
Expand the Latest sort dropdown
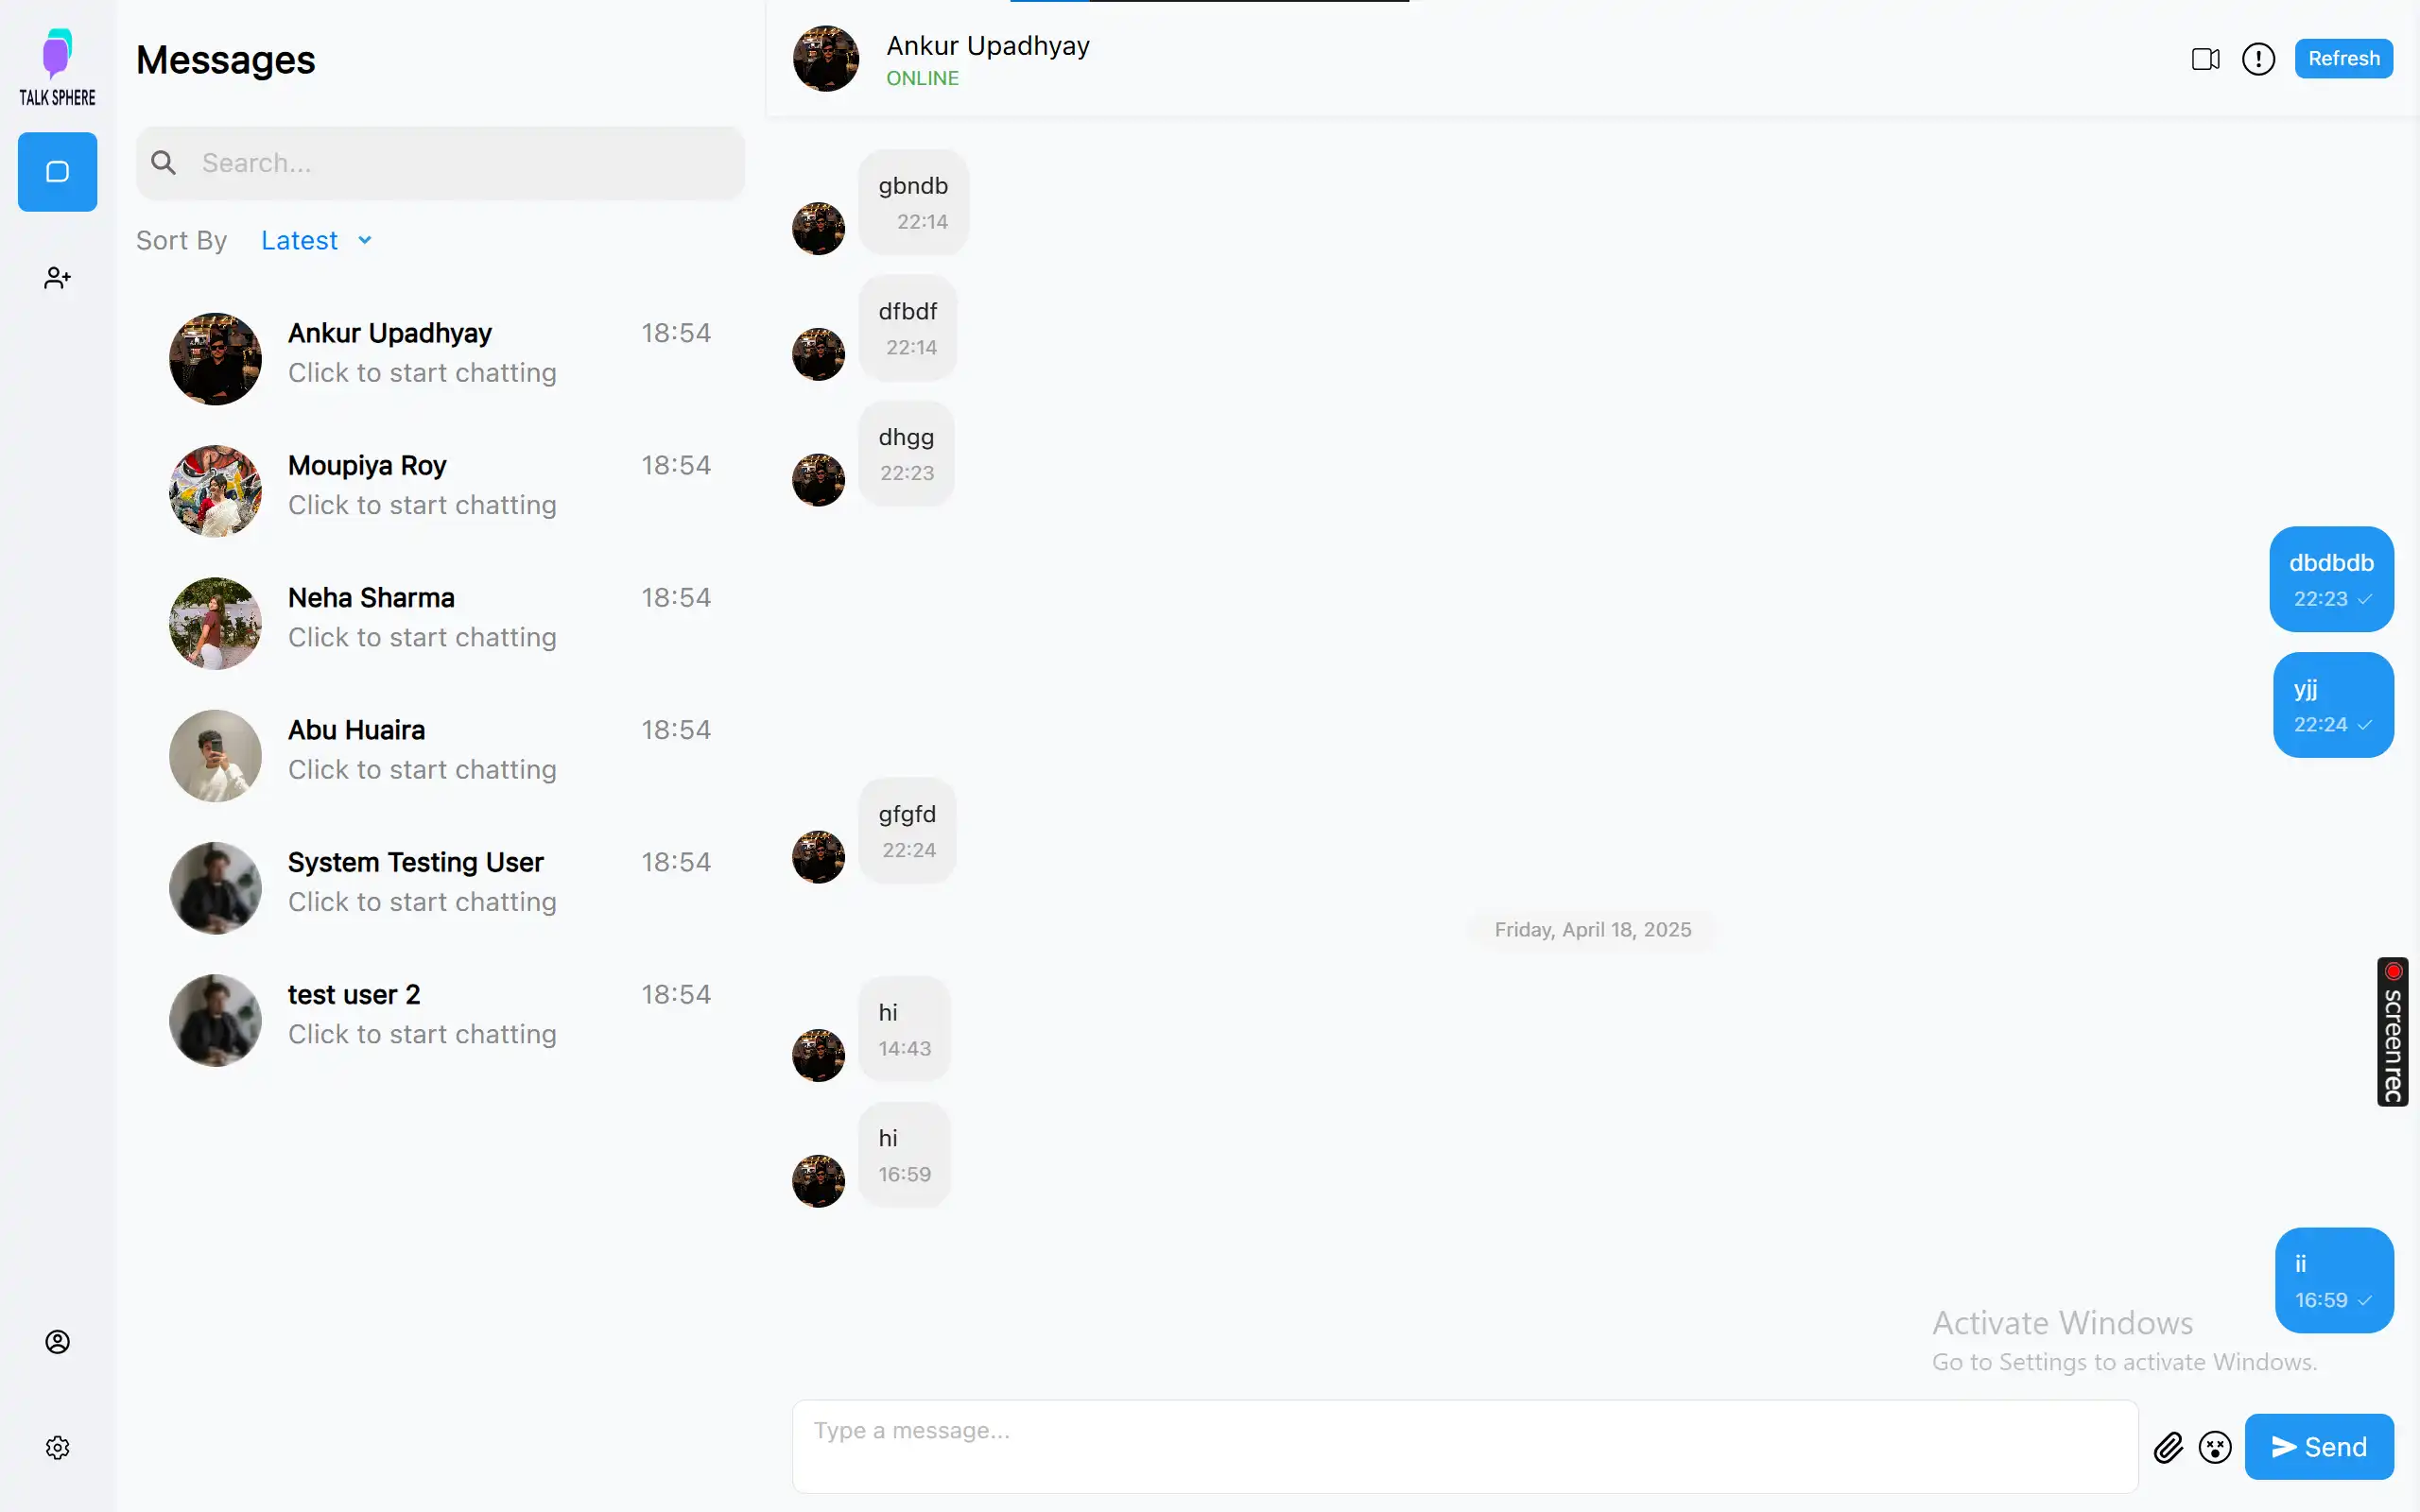tap(300, 241)
